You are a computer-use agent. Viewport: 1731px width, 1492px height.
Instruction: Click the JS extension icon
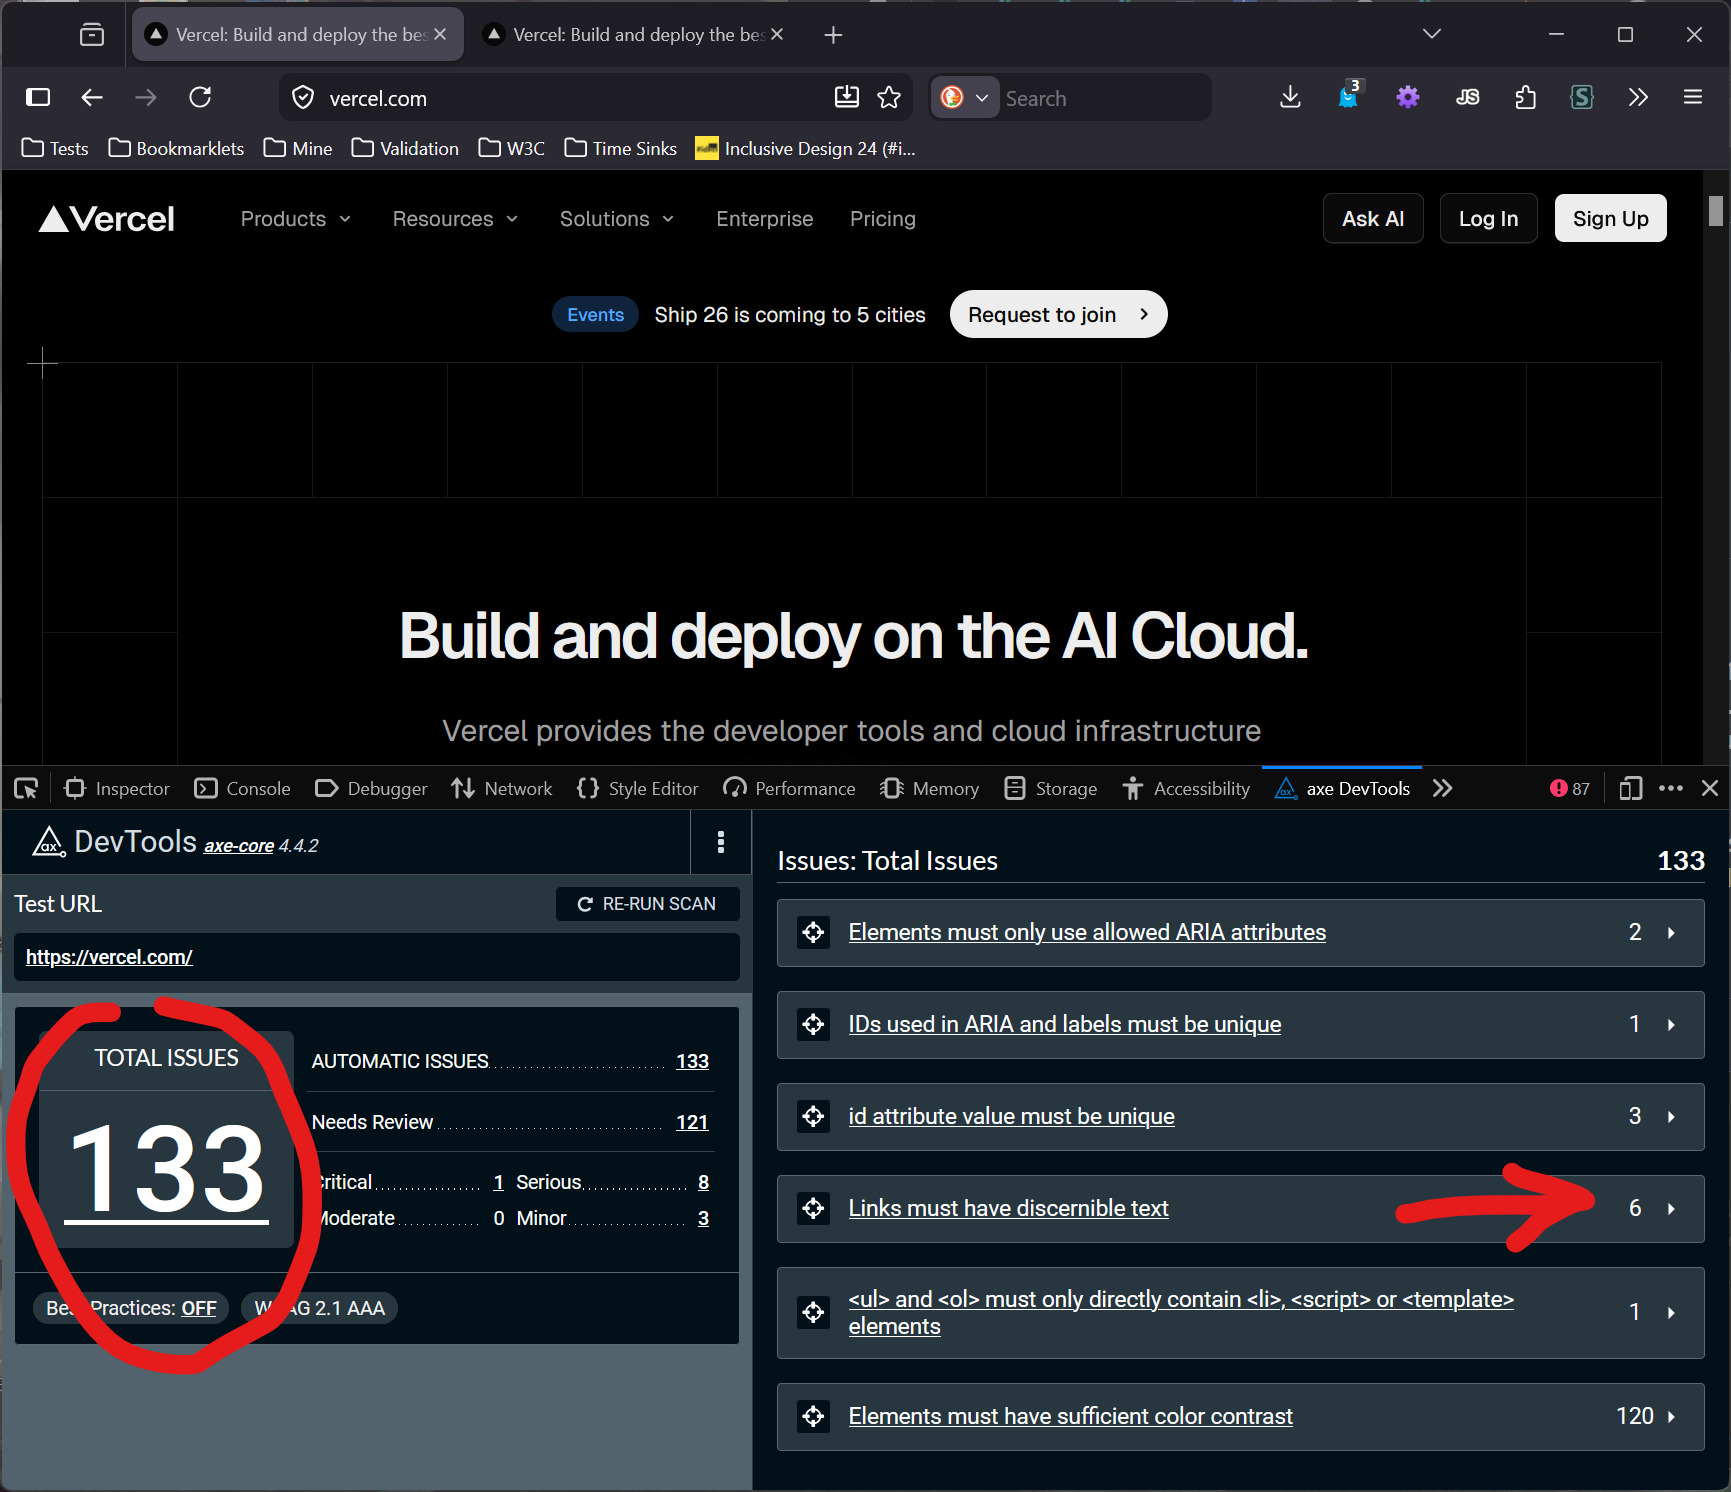coord(1467,97)
